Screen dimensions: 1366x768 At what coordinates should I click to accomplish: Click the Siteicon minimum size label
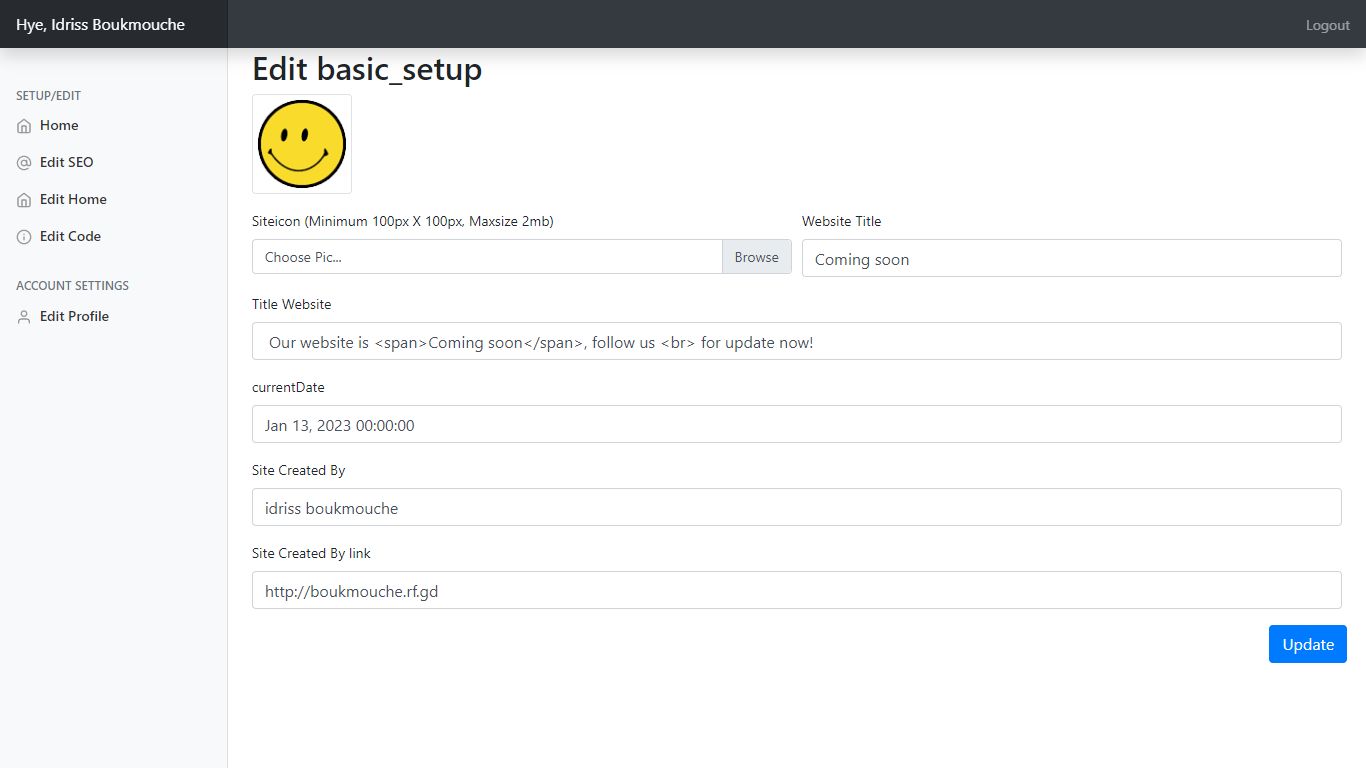403,221
